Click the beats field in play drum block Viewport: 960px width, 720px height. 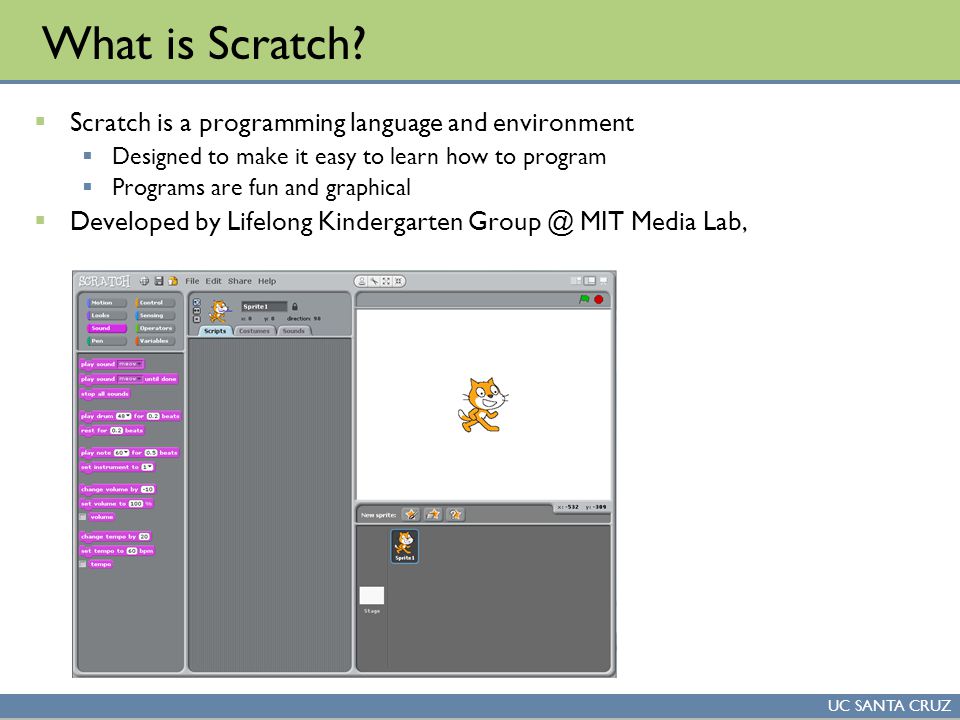tap(153, 416)
